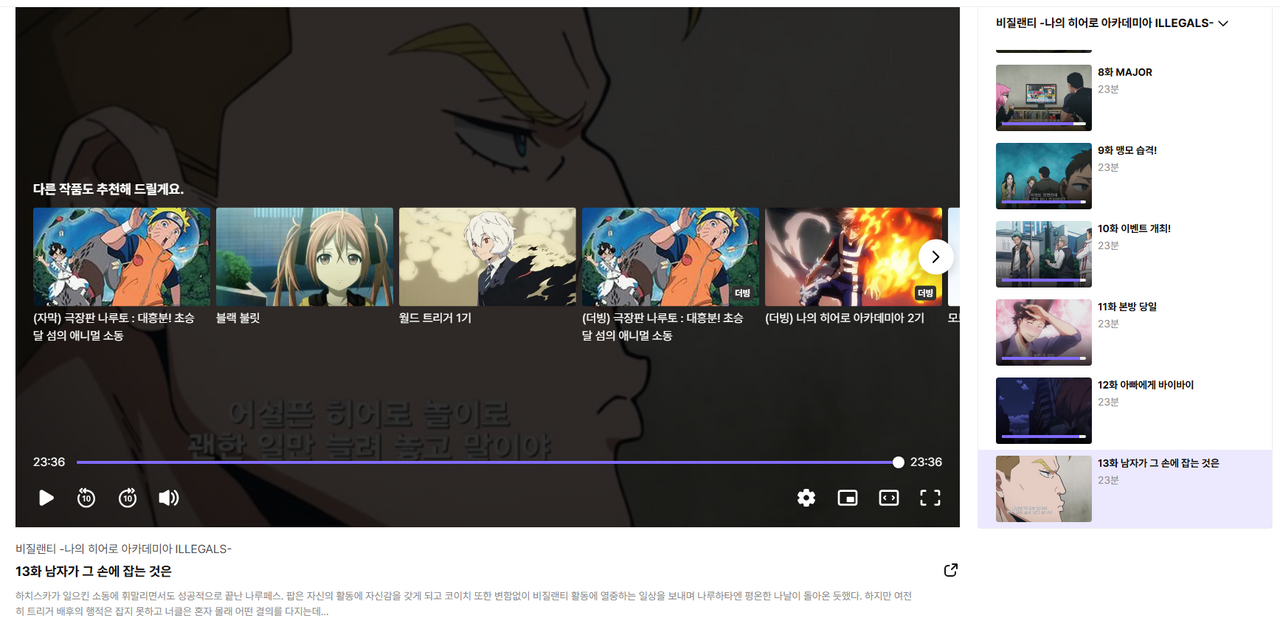The height and width of the screenshot is (620, 1280).
Task: Open the (더빙) 극장판 나루토 recommendation thumbnail
Action: [671, 257]
